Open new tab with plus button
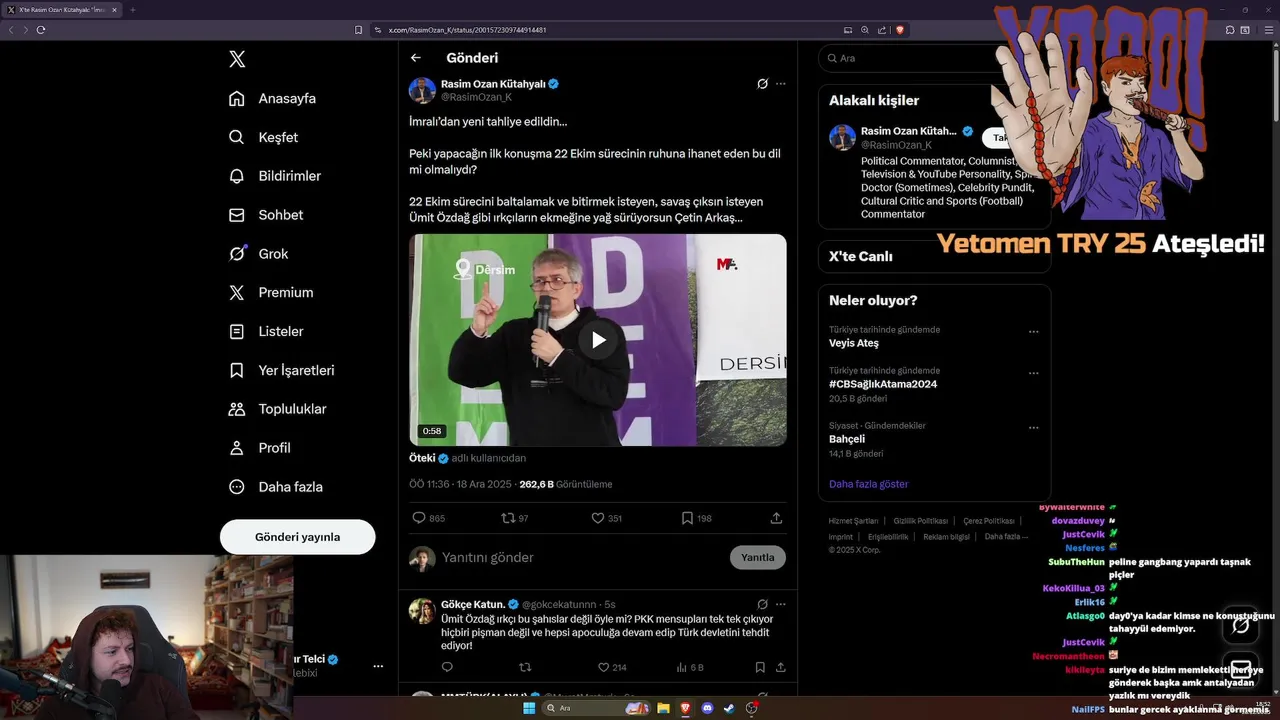The width and height of the screenshot is (1280, 720). pos(132,10)
